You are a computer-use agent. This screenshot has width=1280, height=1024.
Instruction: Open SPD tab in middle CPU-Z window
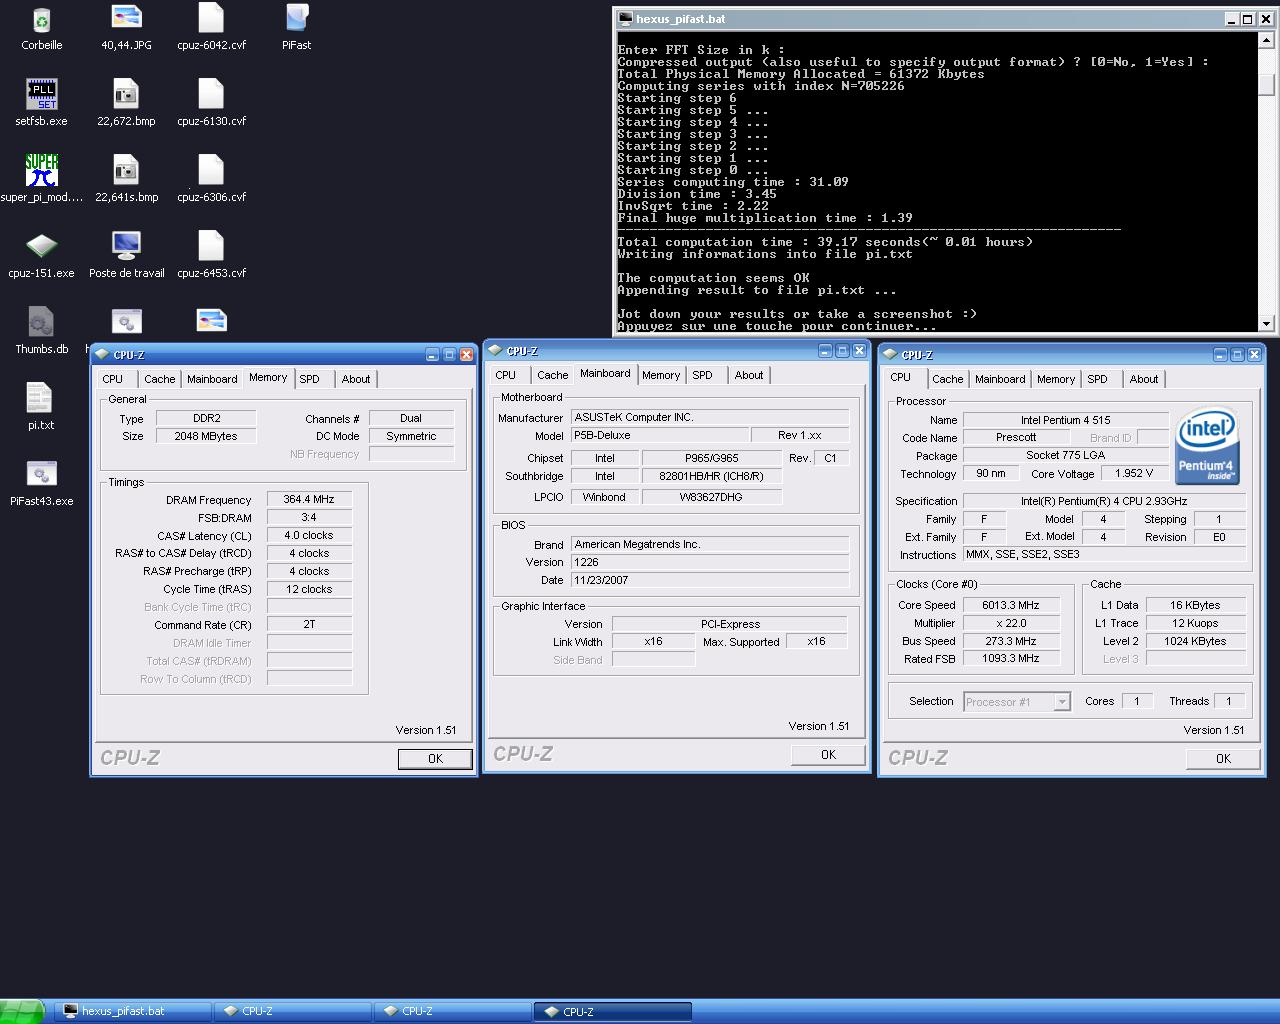(x=703, y=375)
